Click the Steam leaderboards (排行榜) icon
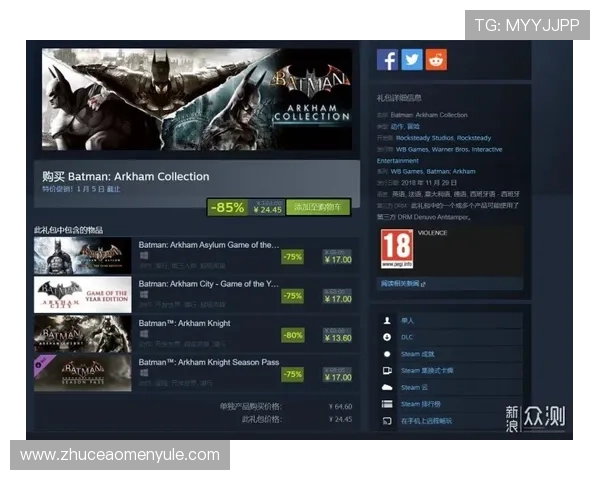The height and width of the screenshot is (480, 600). tap(387, 404)
